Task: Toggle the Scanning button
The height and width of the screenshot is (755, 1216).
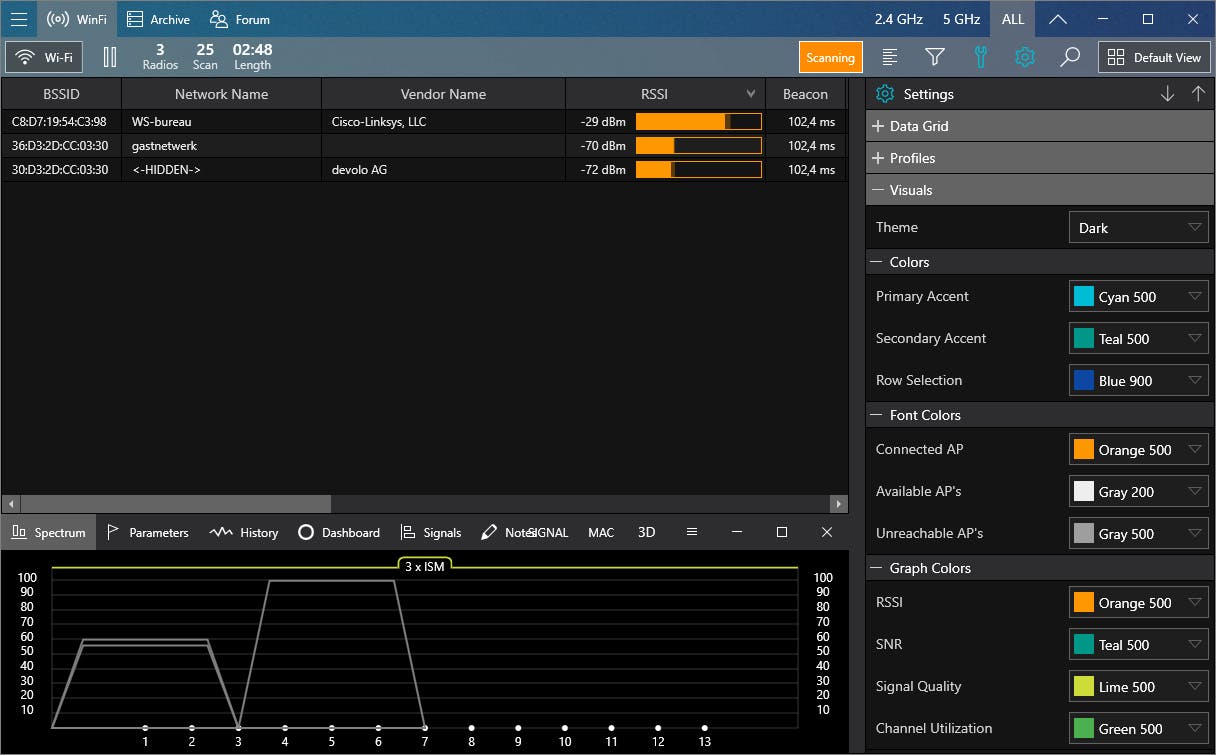Action: (830, 57)
